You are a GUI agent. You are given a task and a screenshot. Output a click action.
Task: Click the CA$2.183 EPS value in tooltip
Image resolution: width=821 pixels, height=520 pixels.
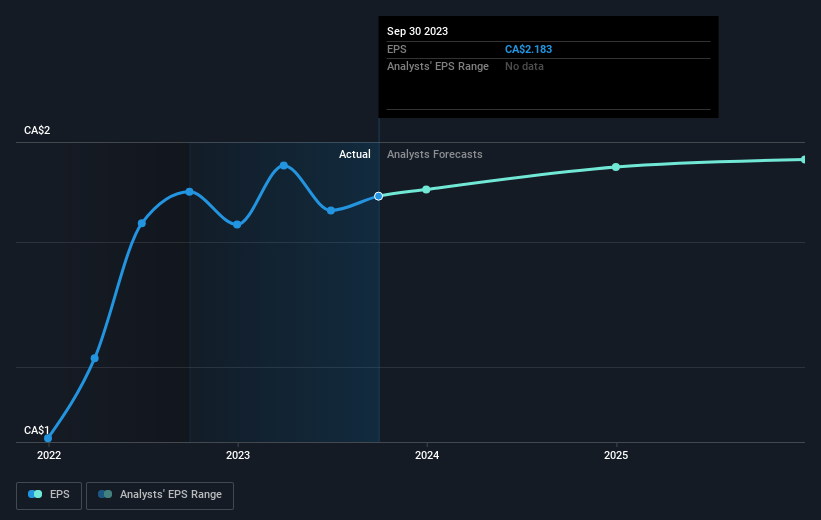point(528,49)
